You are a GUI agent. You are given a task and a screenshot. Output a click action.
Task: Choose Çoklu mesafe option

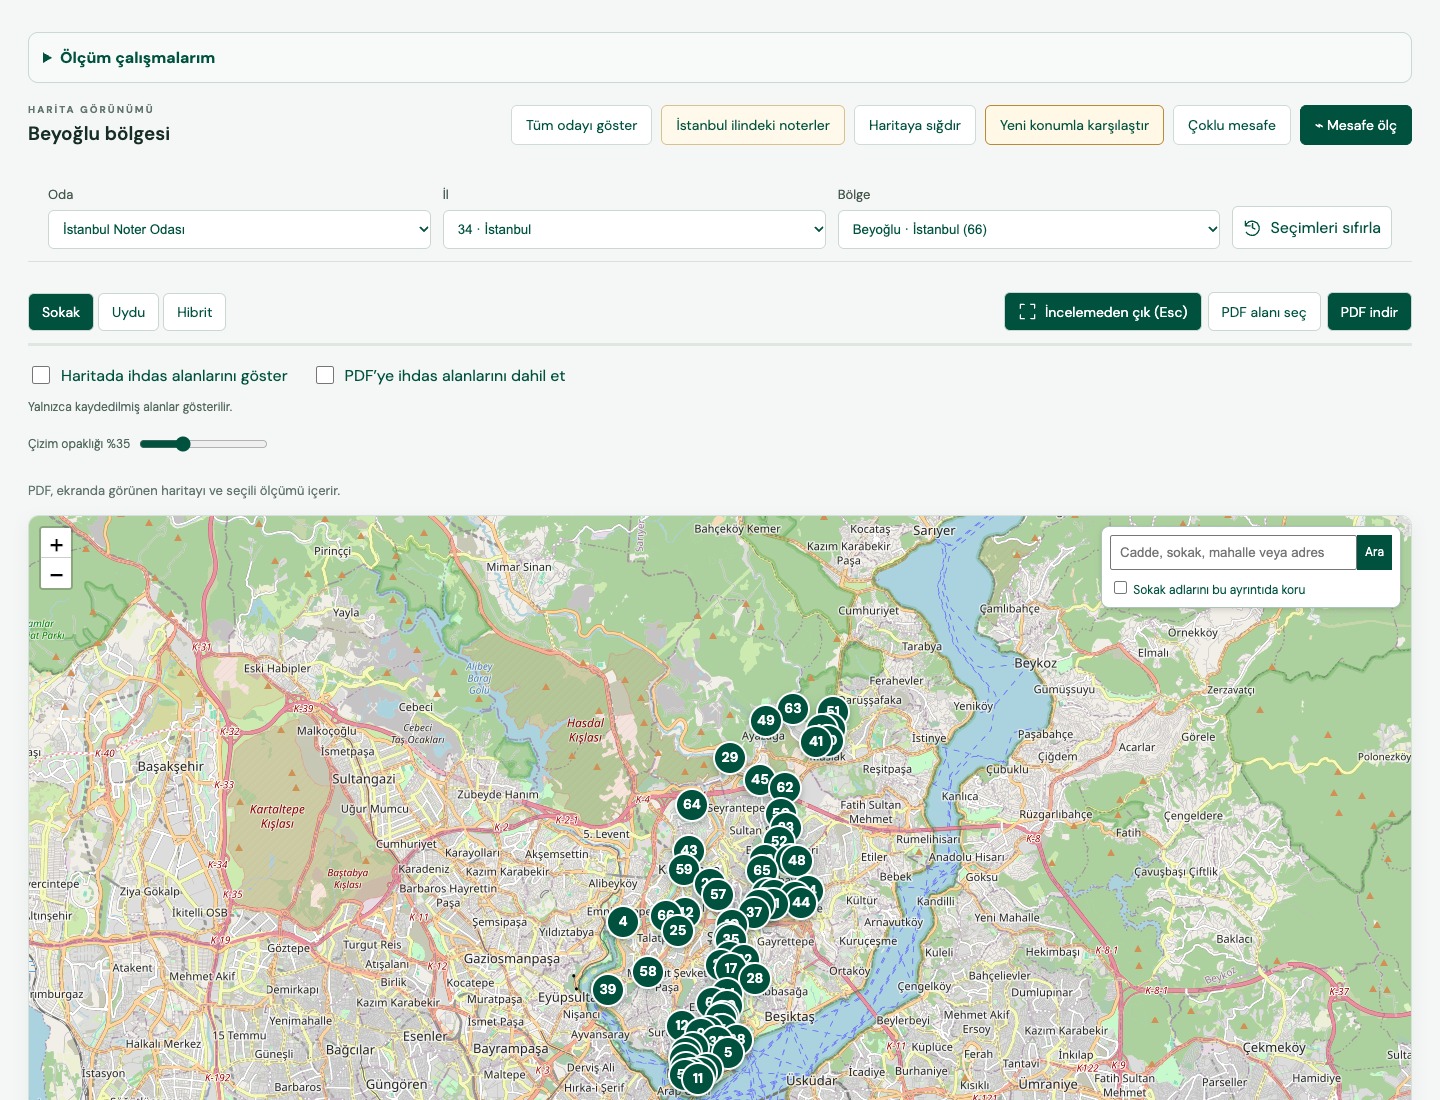[x=1232, y=125]
